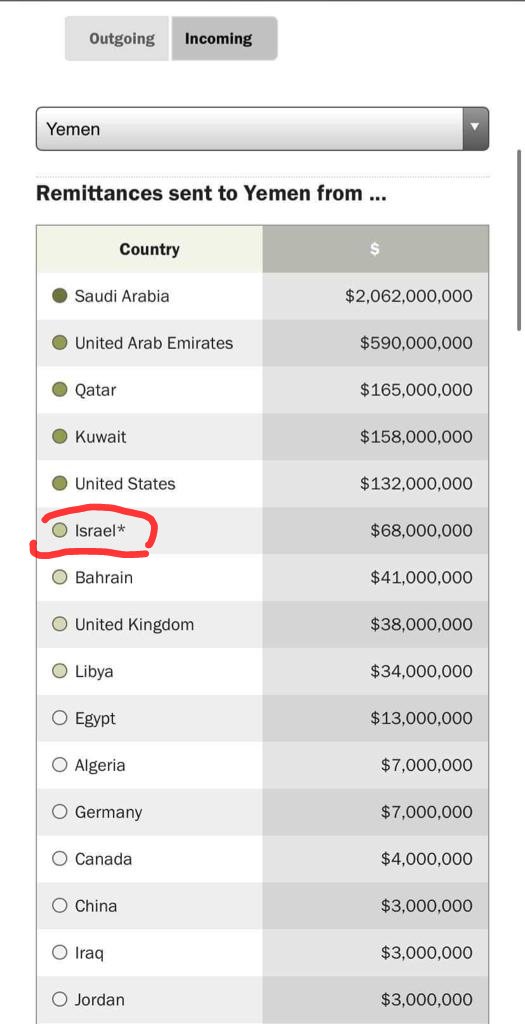
Task: Select the Egypt empty circle
Action: pyautogui.click(x=59, y=718)
